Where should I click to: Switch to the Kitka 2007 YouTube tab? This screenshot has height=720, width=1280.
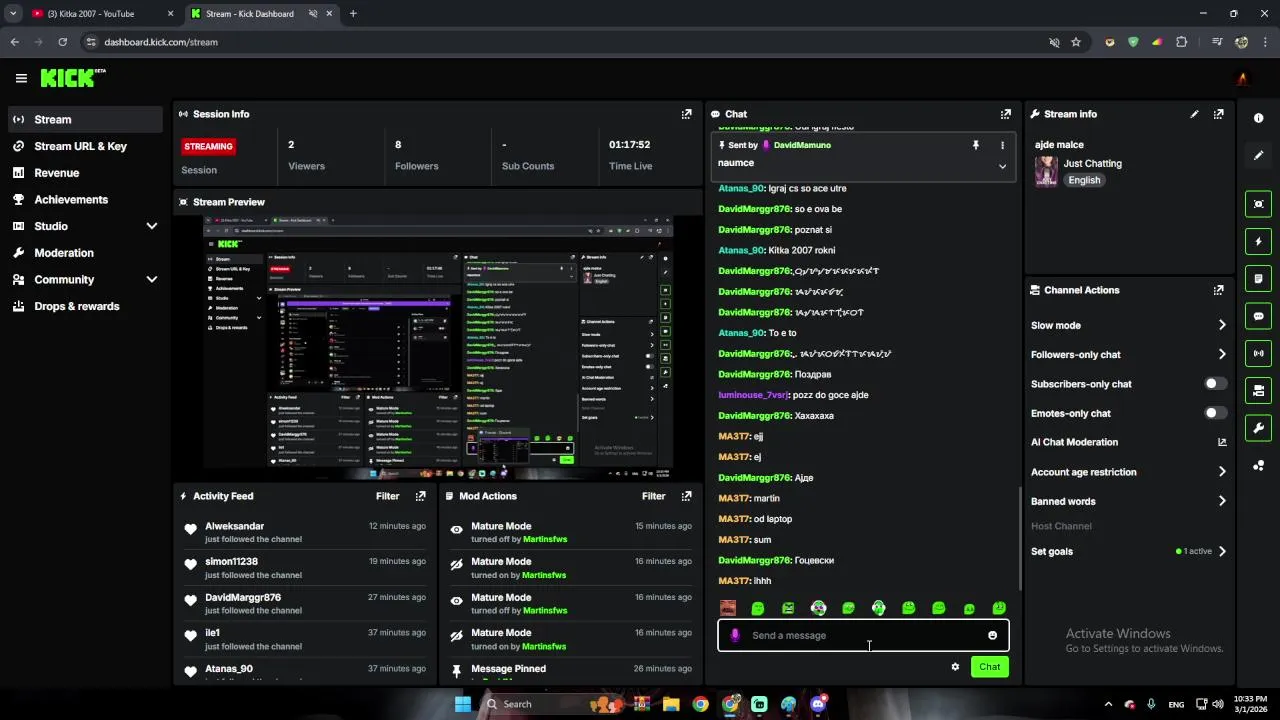pos(100,14)
